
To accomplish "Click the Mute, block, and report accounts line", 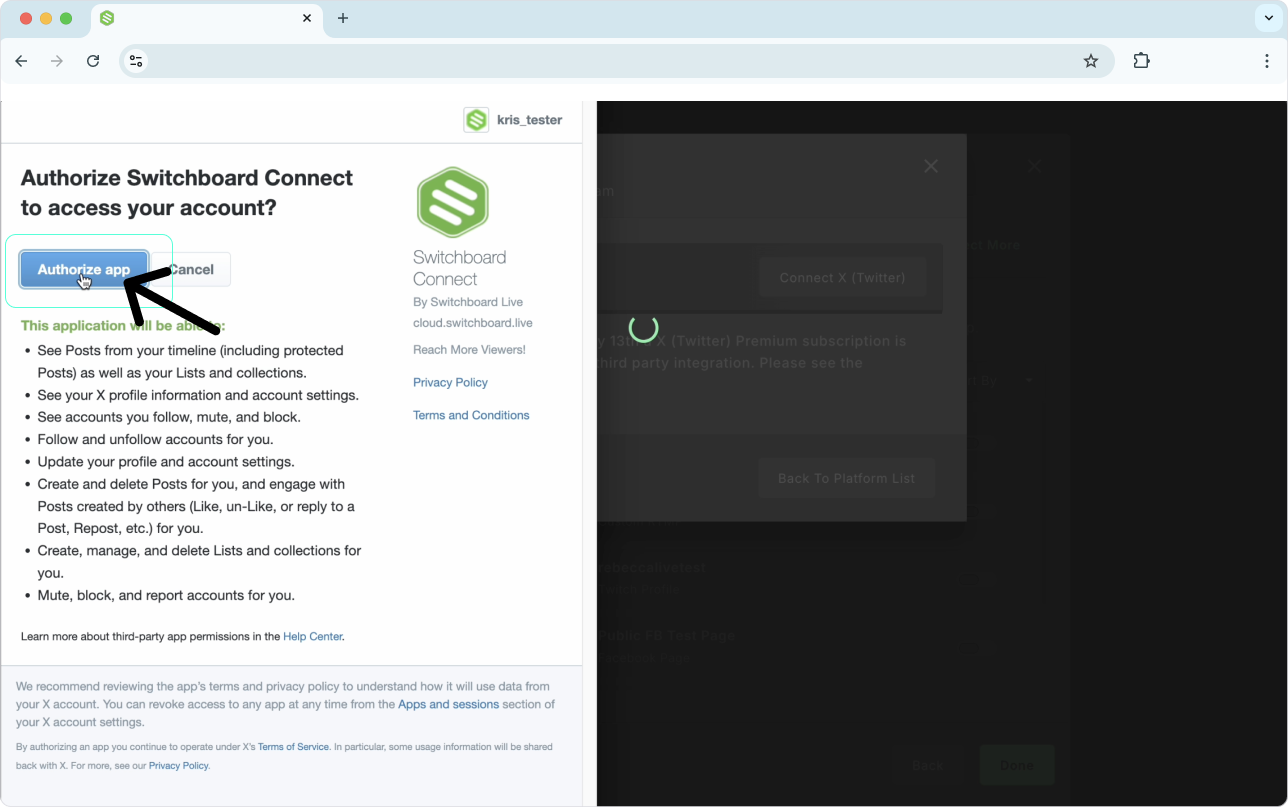I will (166, 595).
